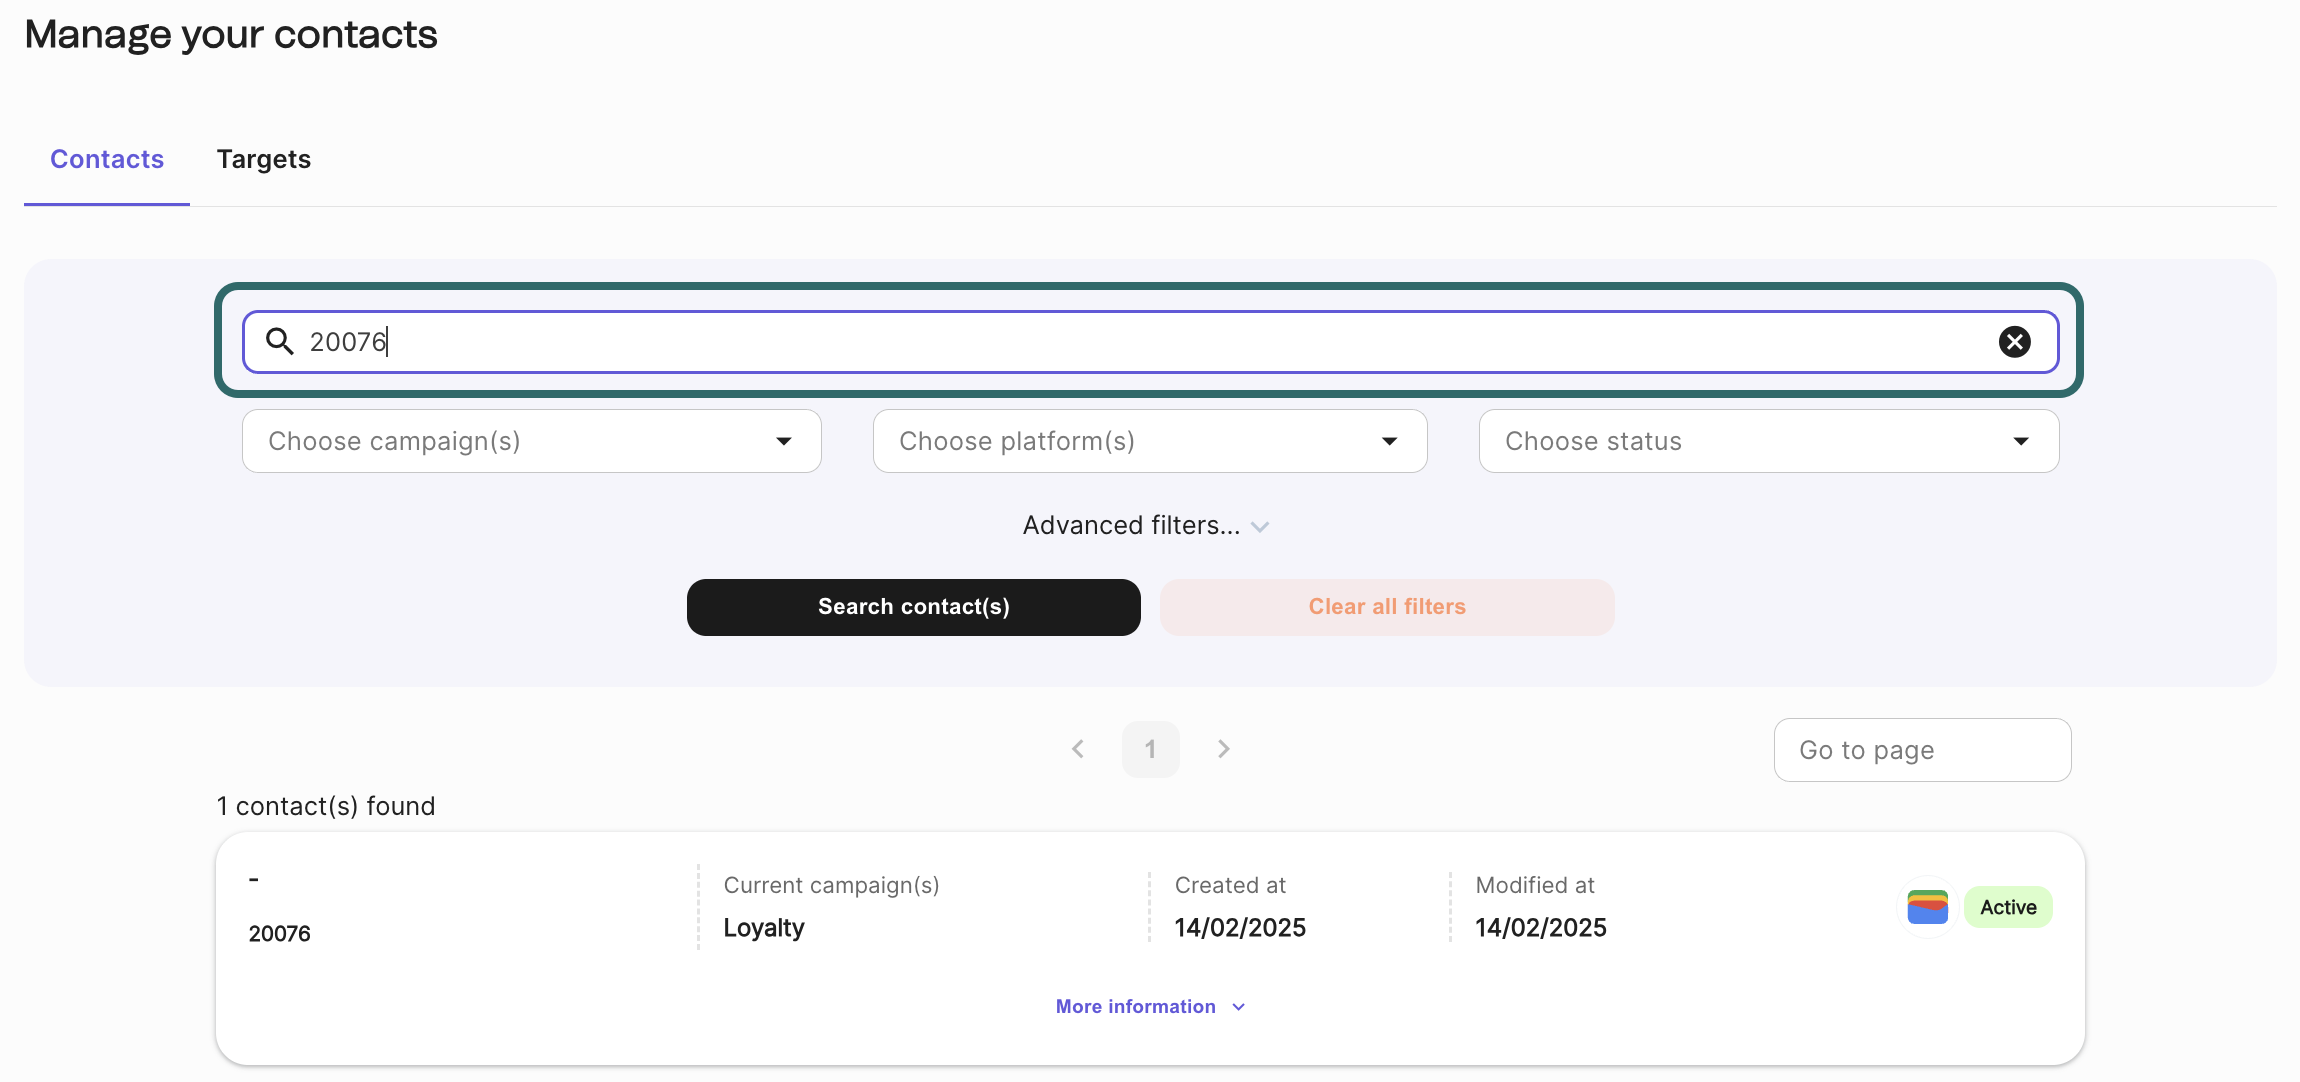Go to next results page arrow
This screenshot has width=2300, height=1082.
[1223, 749]
